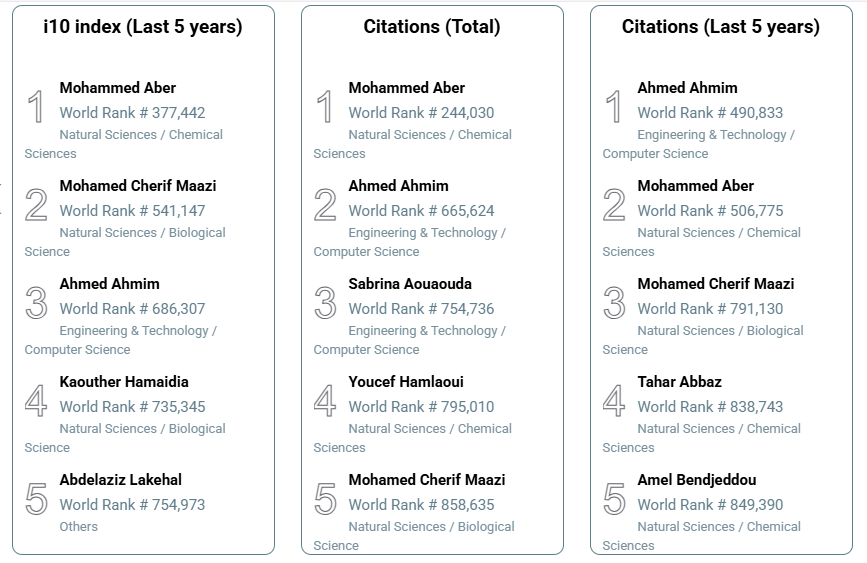View Abdelaziz Lakehal's profile

click(x=120, y=480)
